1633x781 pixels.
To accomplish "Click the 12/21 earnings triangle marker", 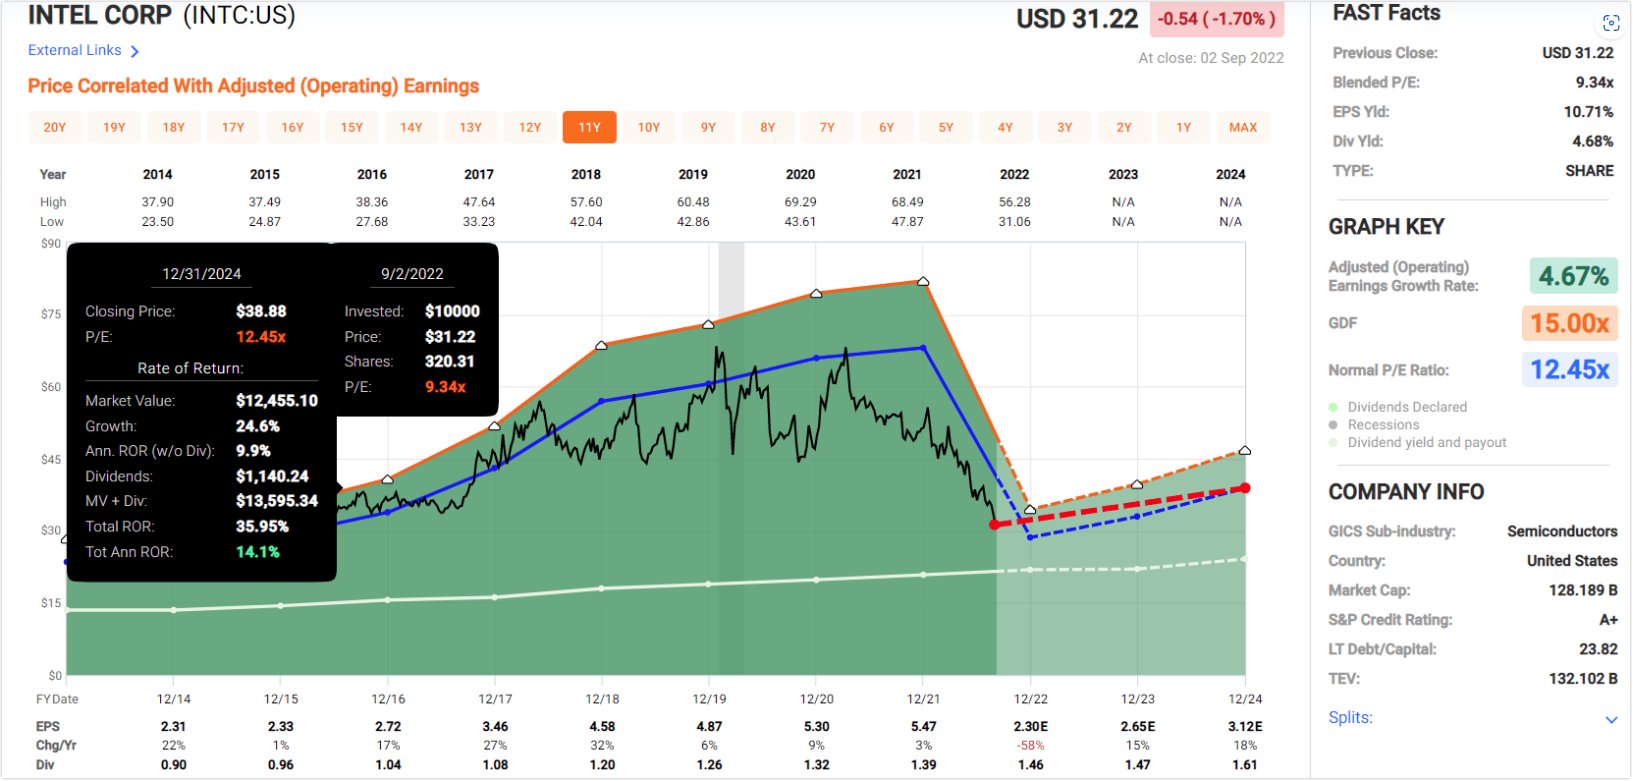I will [x=923, y=282].
